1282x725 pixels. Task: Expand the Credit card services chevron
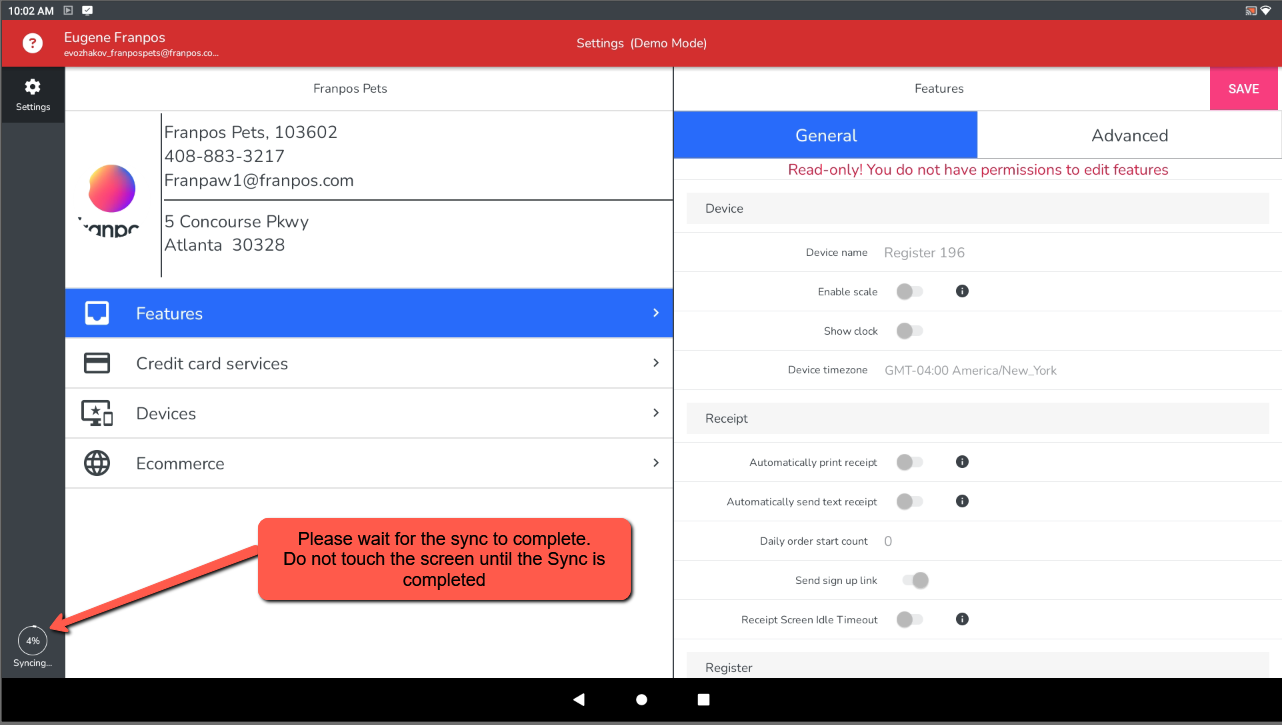click(656, 363)
